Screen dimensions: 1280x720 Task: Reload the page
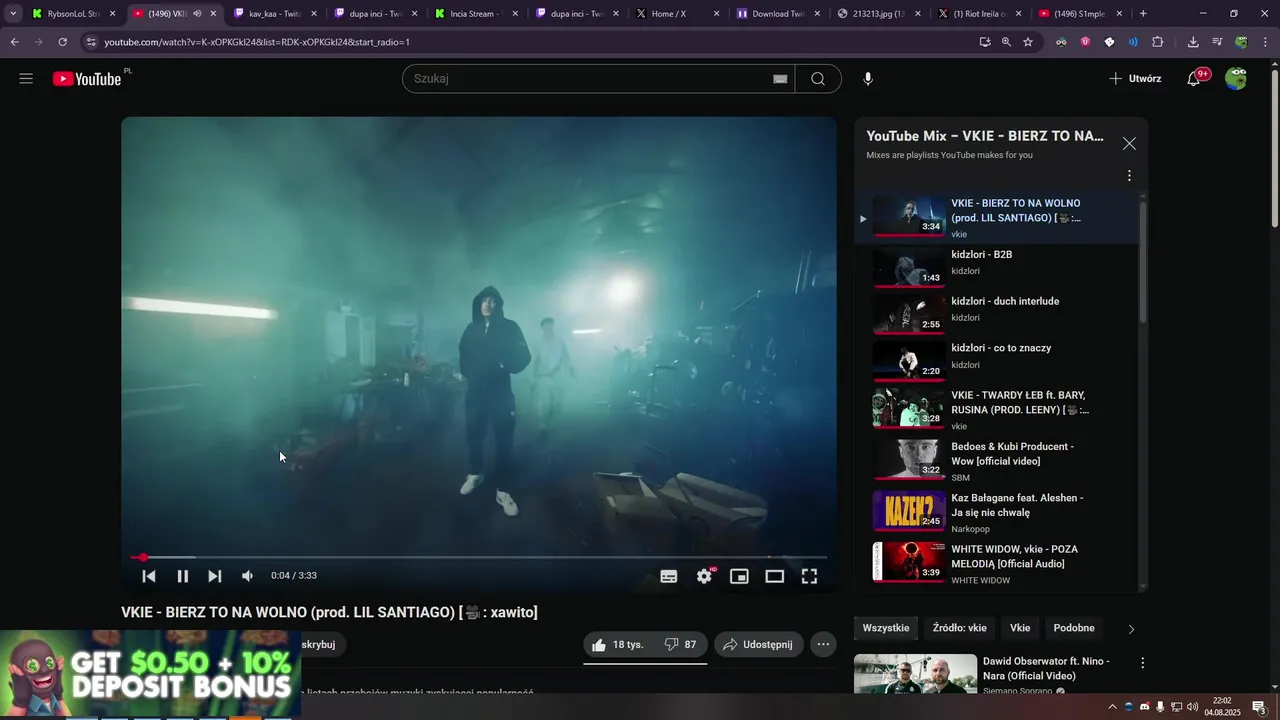pos(62,42)
